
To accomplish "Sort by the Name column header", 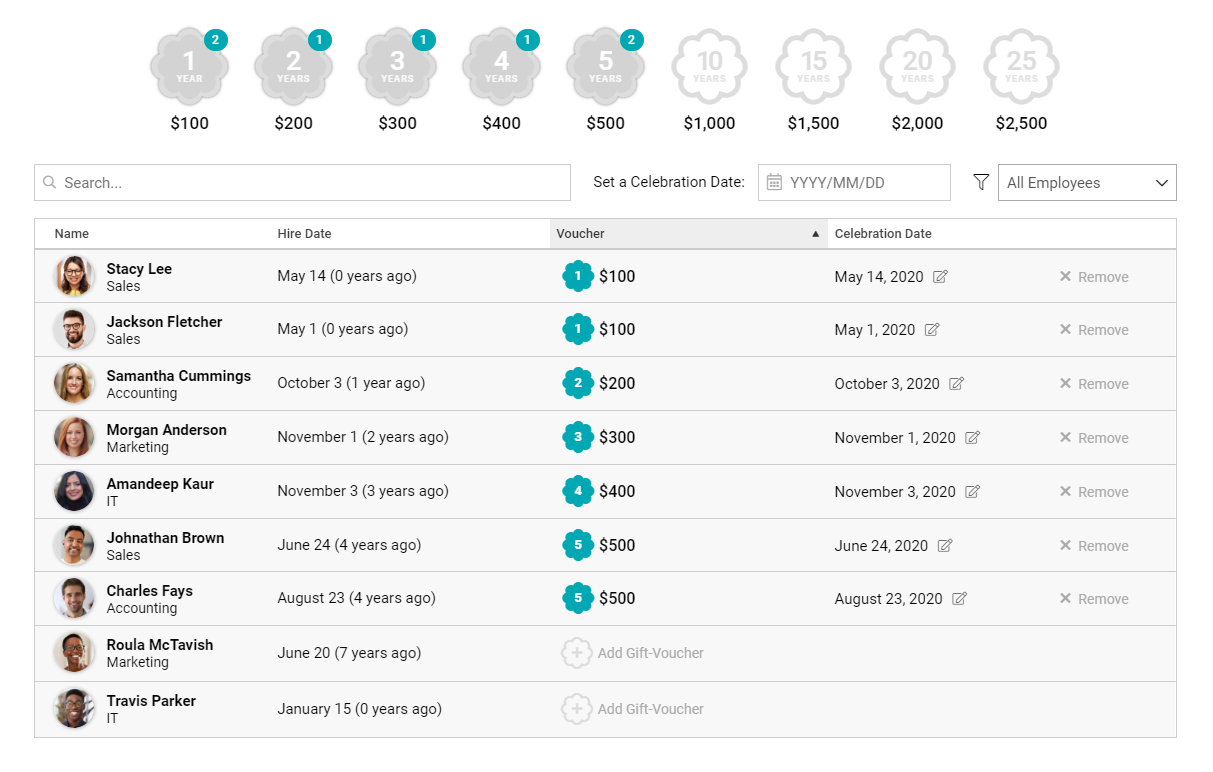I will click(x=72, y=234).
